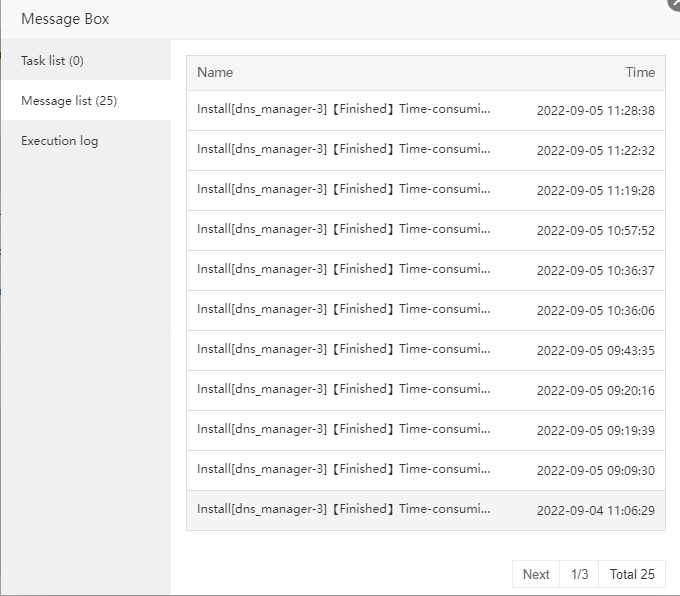Select the Message list tab
Image resolution: width=680 pixels, height=596 pixels.
point(69,101)
